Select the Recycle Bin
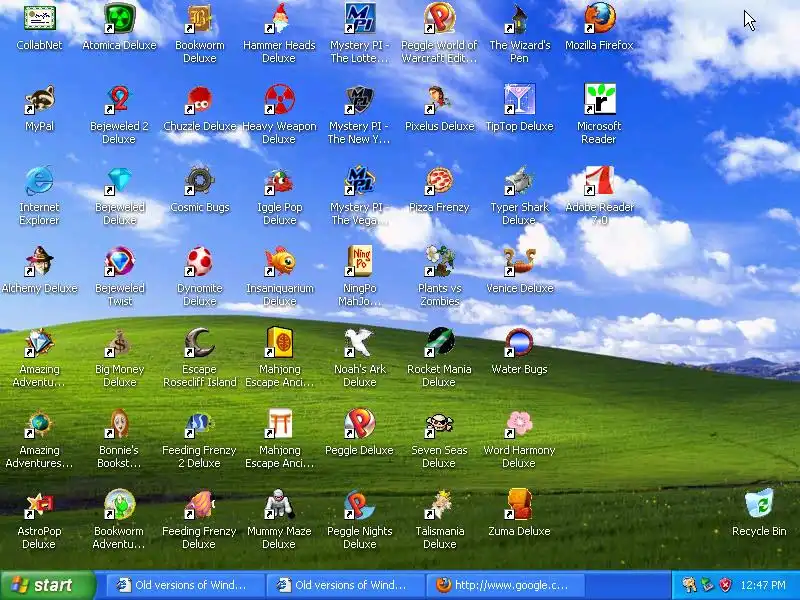The height and width of the screenshot is (600, 800). pos(759,505)
